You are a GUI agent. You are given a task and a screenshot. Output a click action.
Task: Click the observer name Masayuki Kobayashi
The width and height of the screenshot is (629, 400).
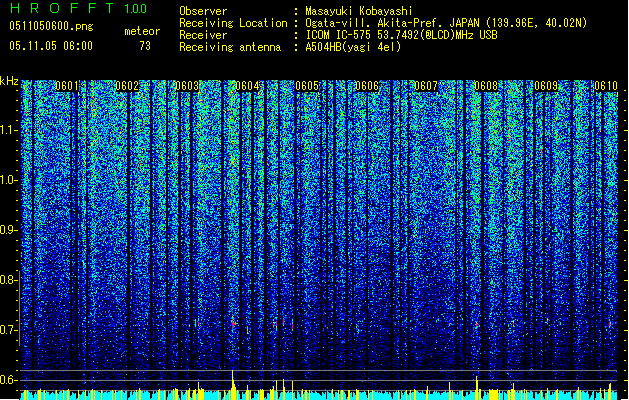click(359, 11)
